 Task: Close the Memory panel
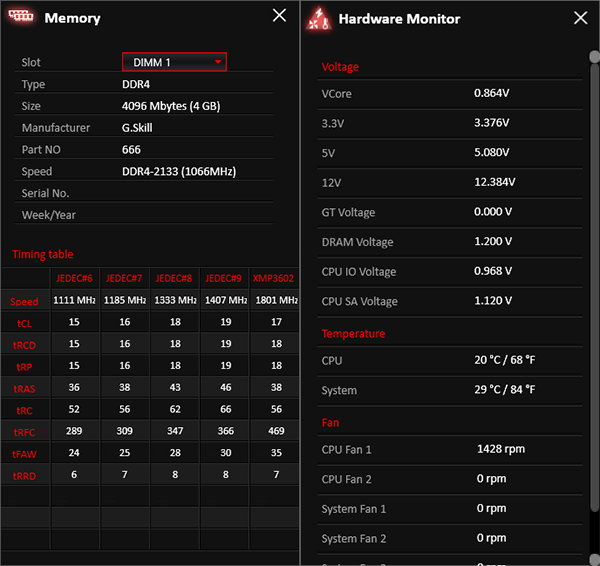[279, 16]
